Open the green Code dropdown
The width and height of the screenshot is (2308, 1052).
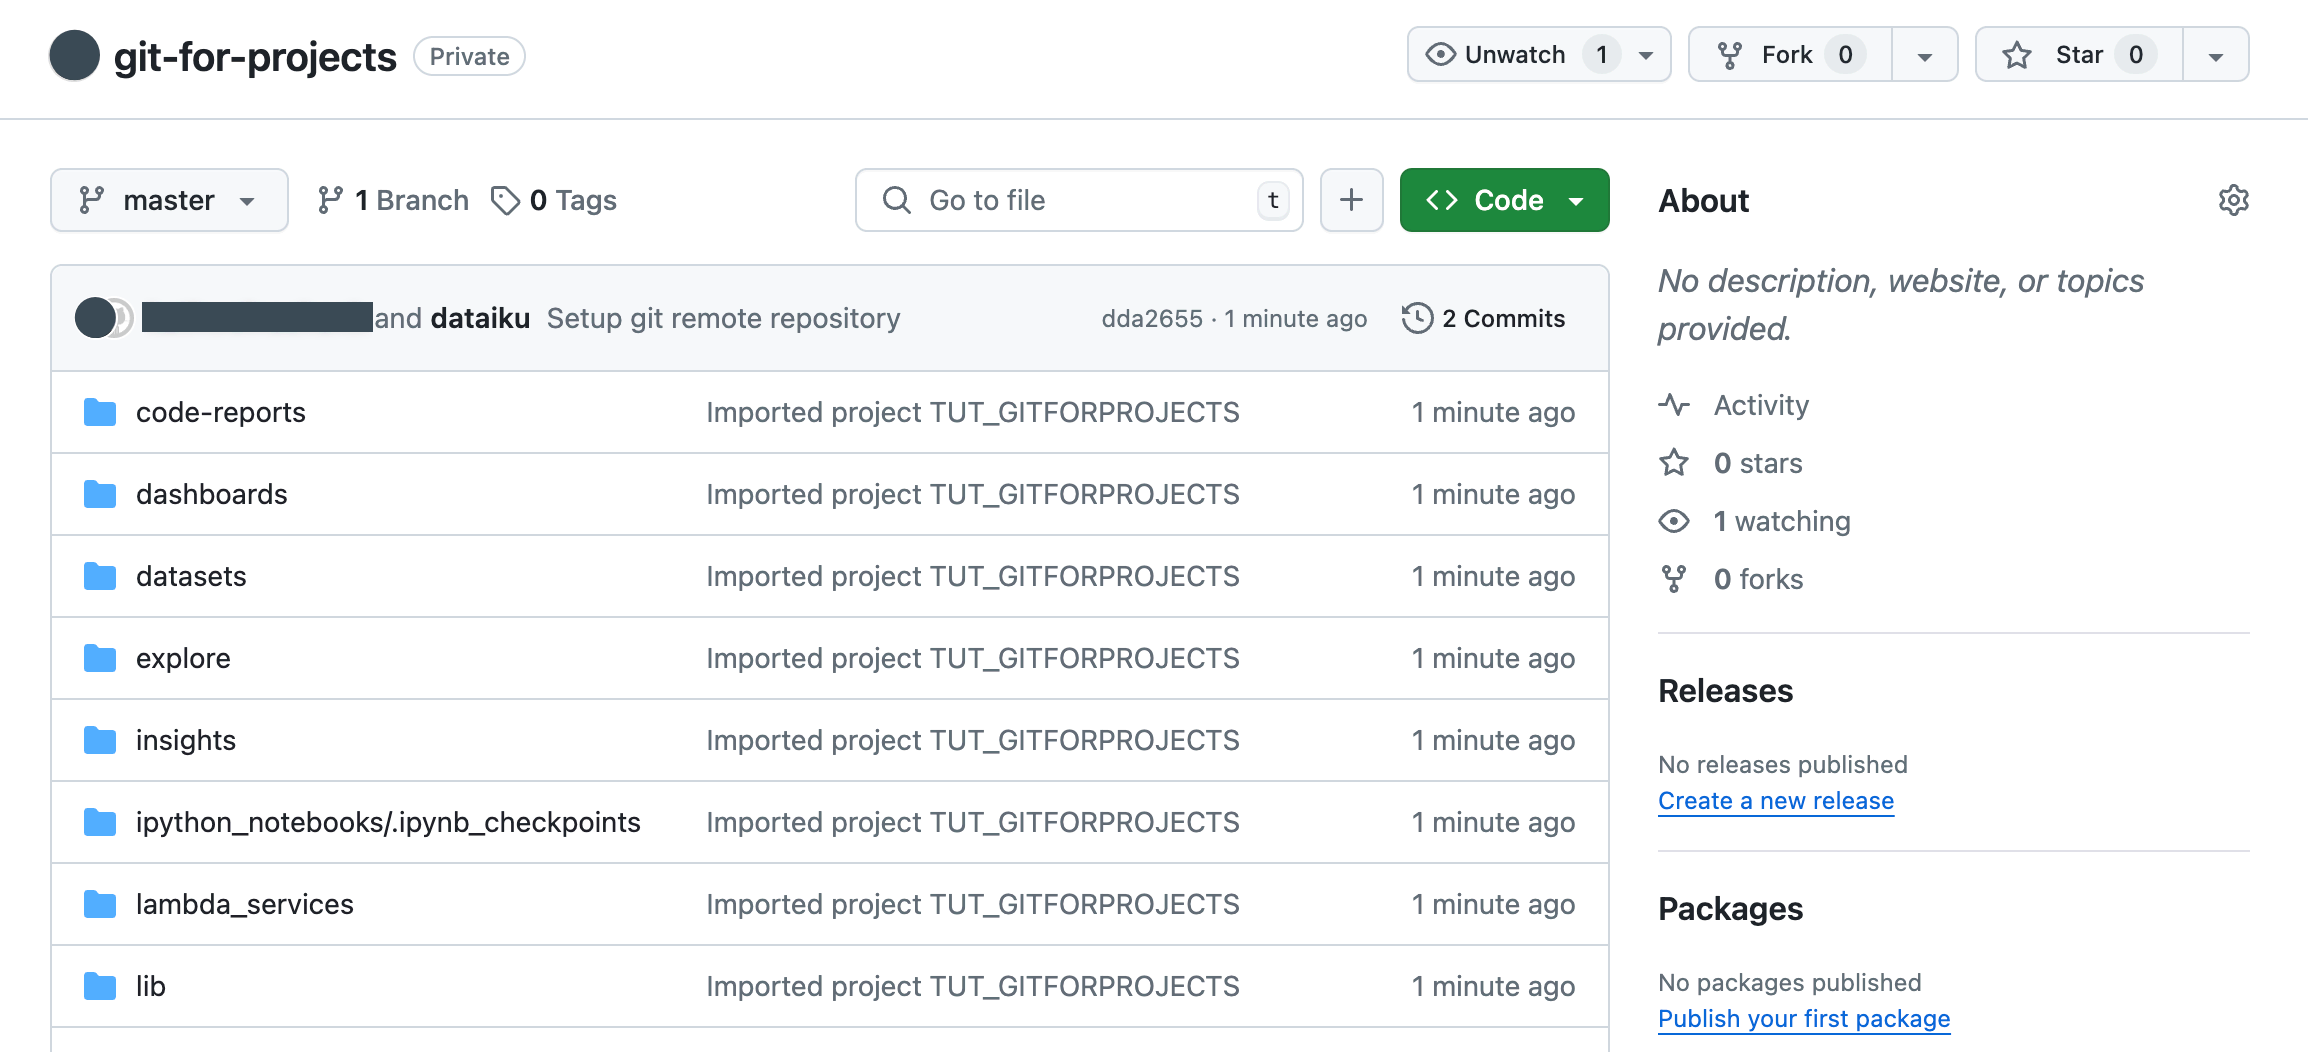pyautogui.click(x=1503, y=200)
